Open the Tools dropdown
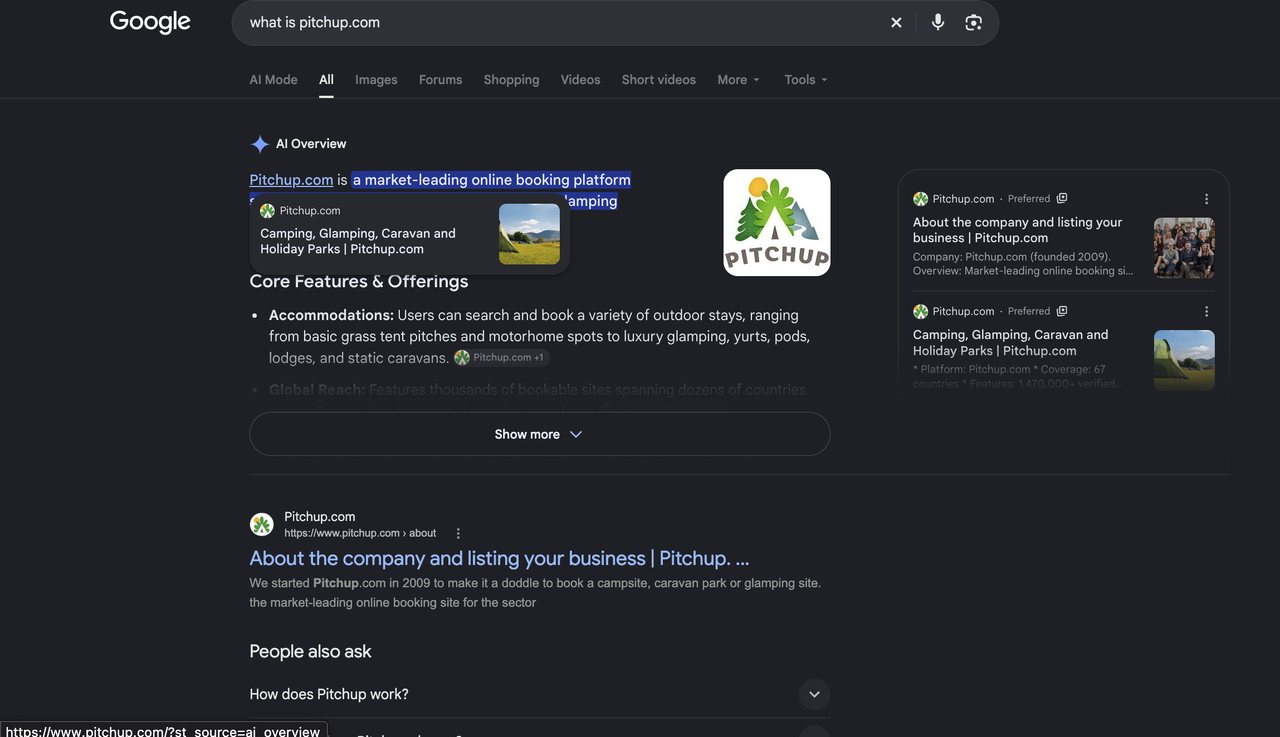 806,80
